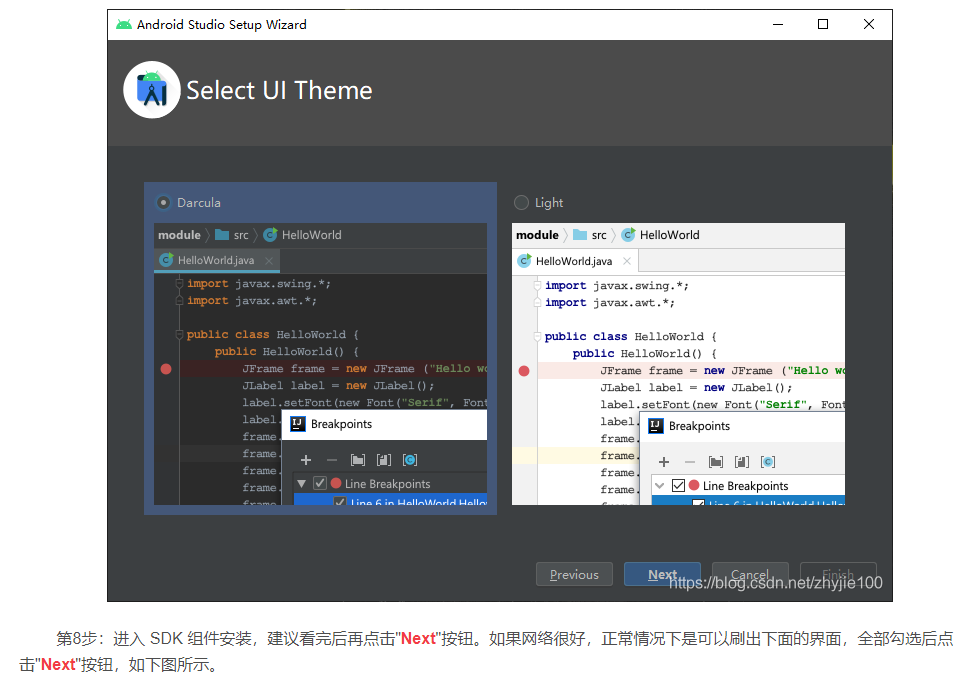Image resolution: width=965 pixels, height=686 pixels.
Task: Click the remove (−) breakpoint icon in Light preview
Action: coord(690,462)
